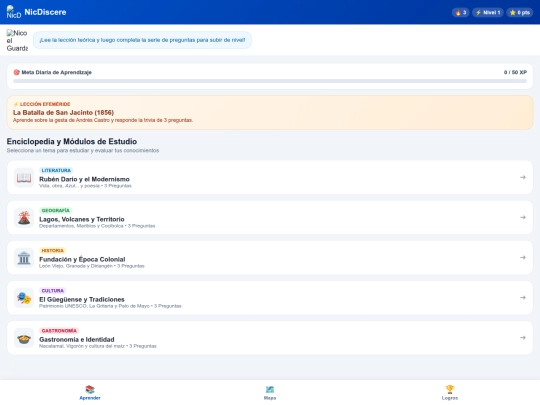Open Fundación y Época Colonial arrow
The image size is (540, 405).
pyautogui.click(x=523, y=257)
